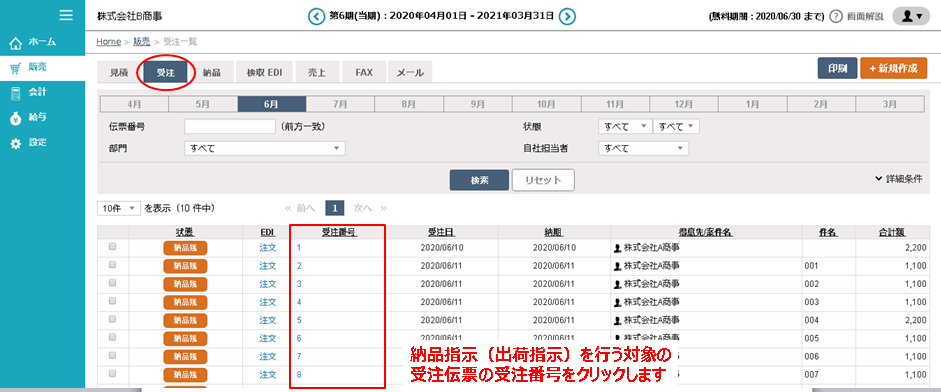Open the user account menu
941x392 pixels.
[911, 17]
